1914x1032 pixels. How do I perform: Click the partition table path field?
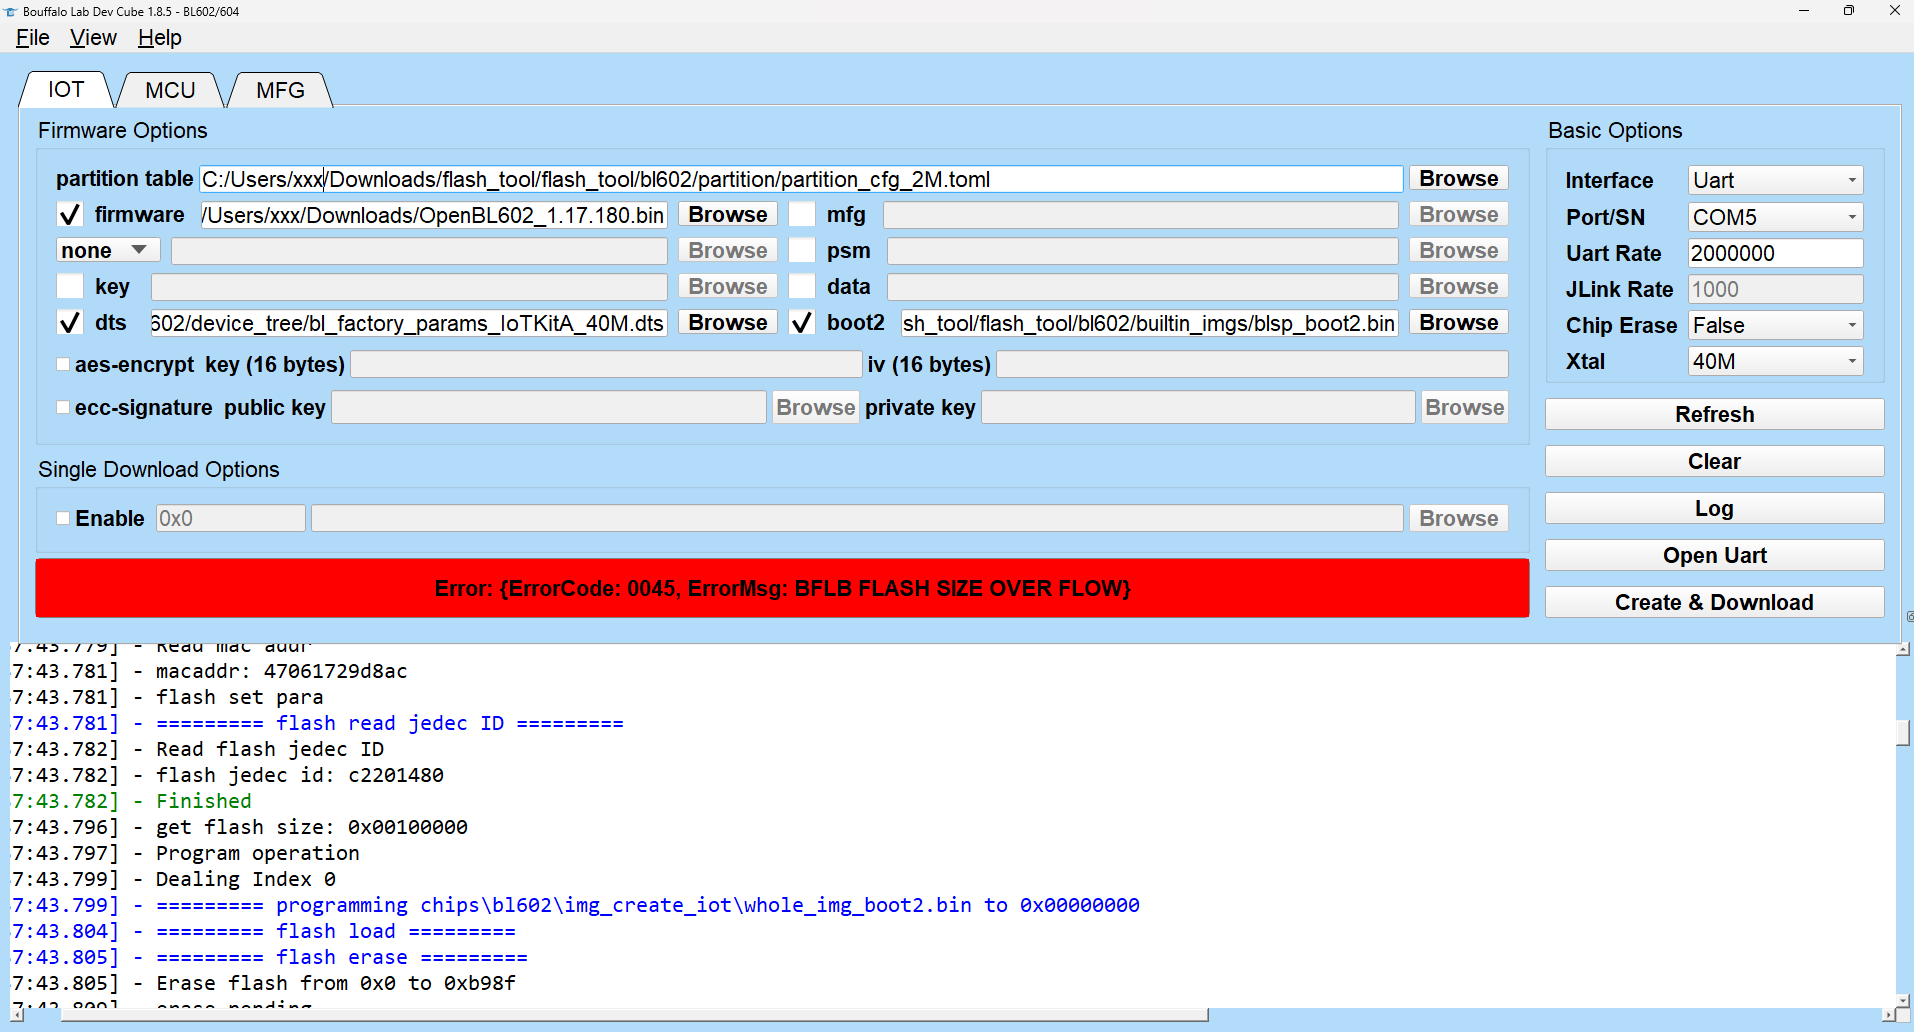[801, 179]
